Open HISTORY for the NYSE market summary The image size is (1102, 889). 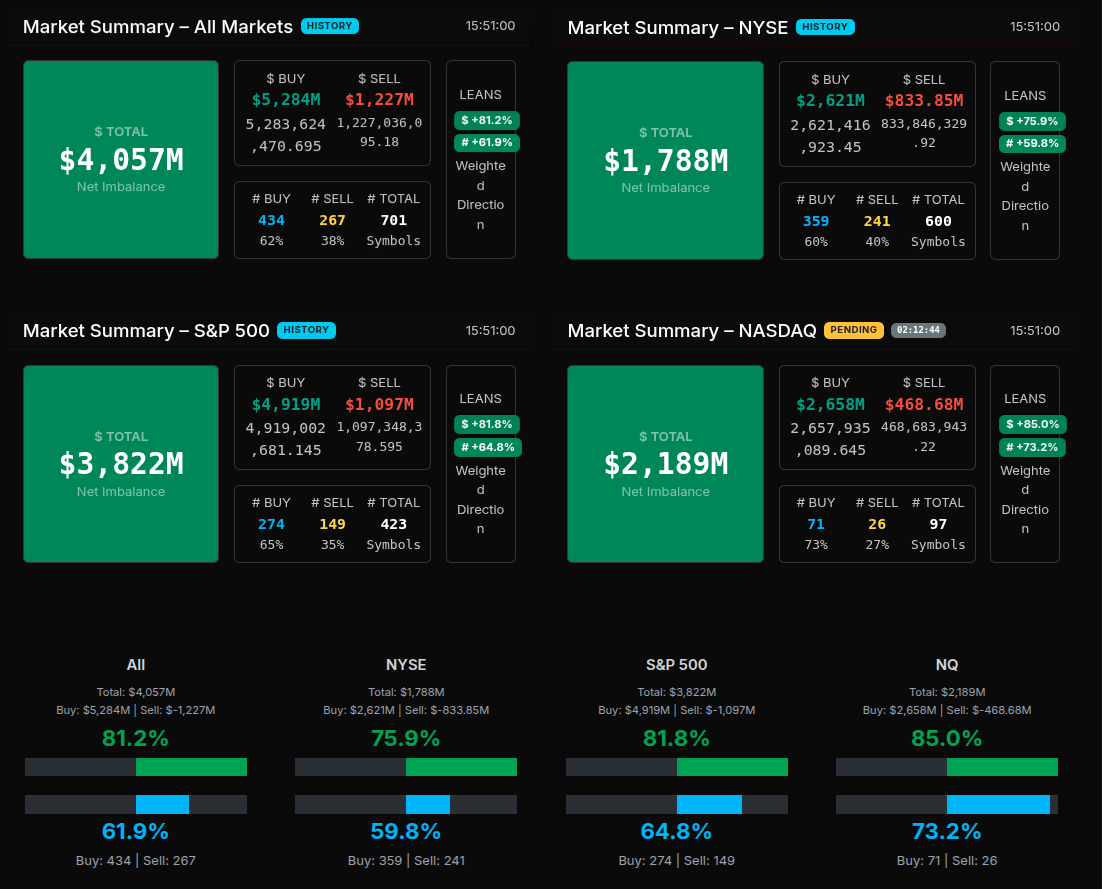[824, 27]
